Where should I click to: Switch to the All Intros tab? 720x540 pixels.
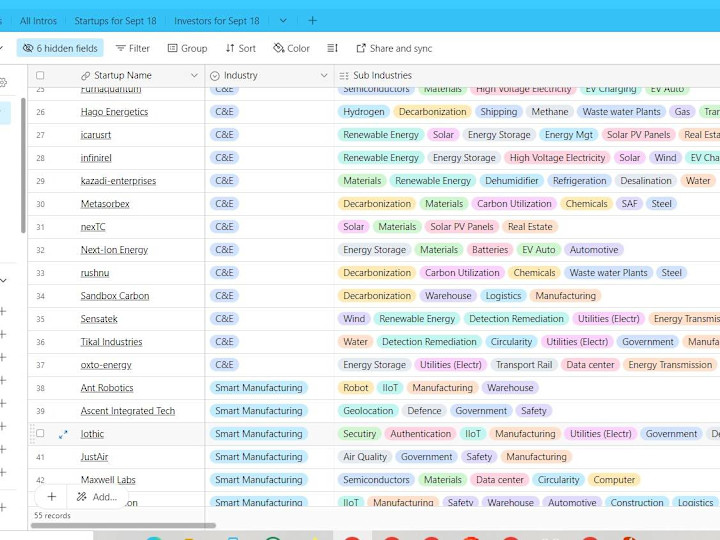[38, 21]
